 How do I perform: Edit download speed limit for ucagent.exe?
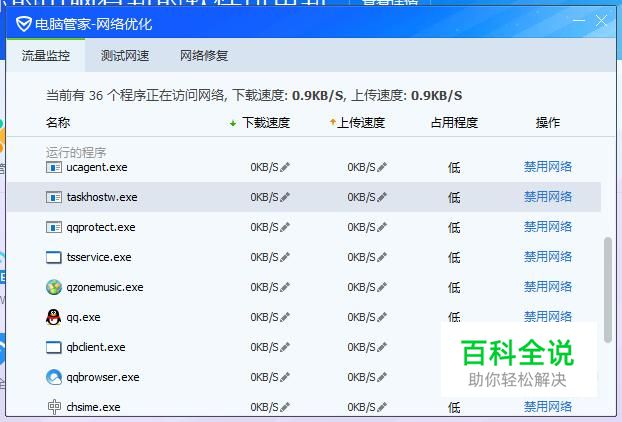point(285,167)
